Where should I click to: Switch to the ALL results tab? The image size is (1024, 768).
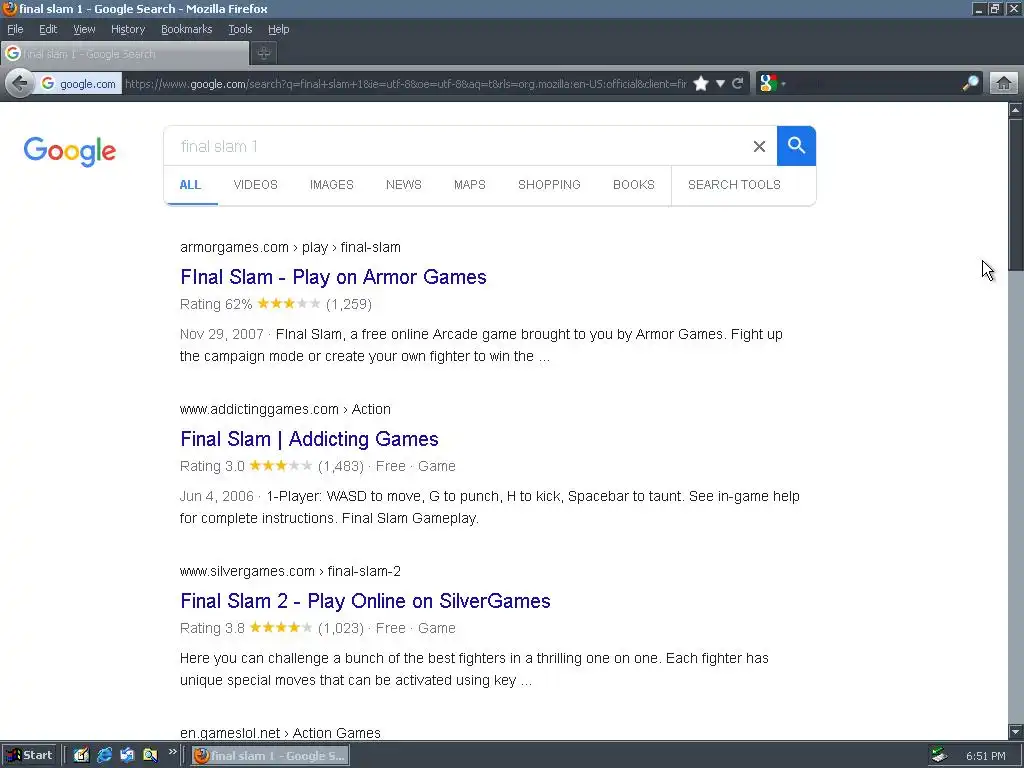(190, 185)
